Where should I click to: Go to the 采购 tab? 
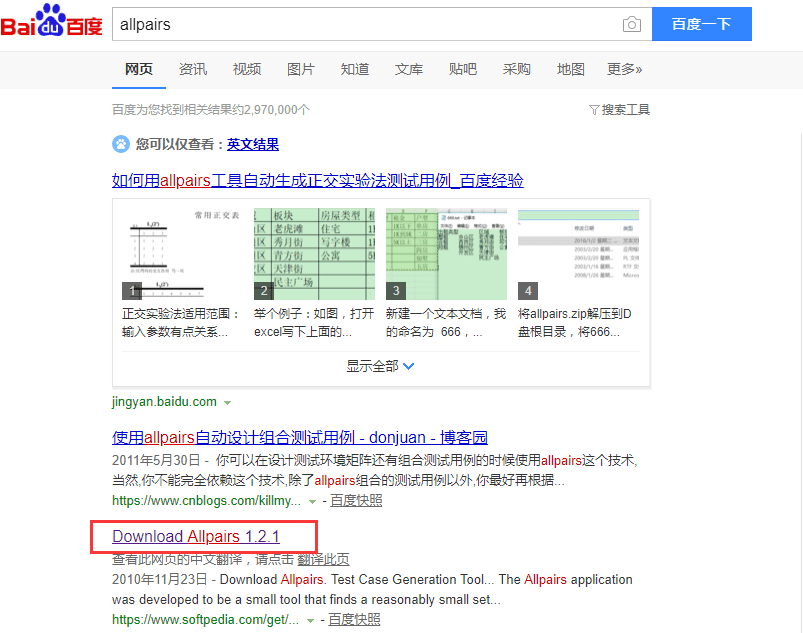click(x=517, y=69)
